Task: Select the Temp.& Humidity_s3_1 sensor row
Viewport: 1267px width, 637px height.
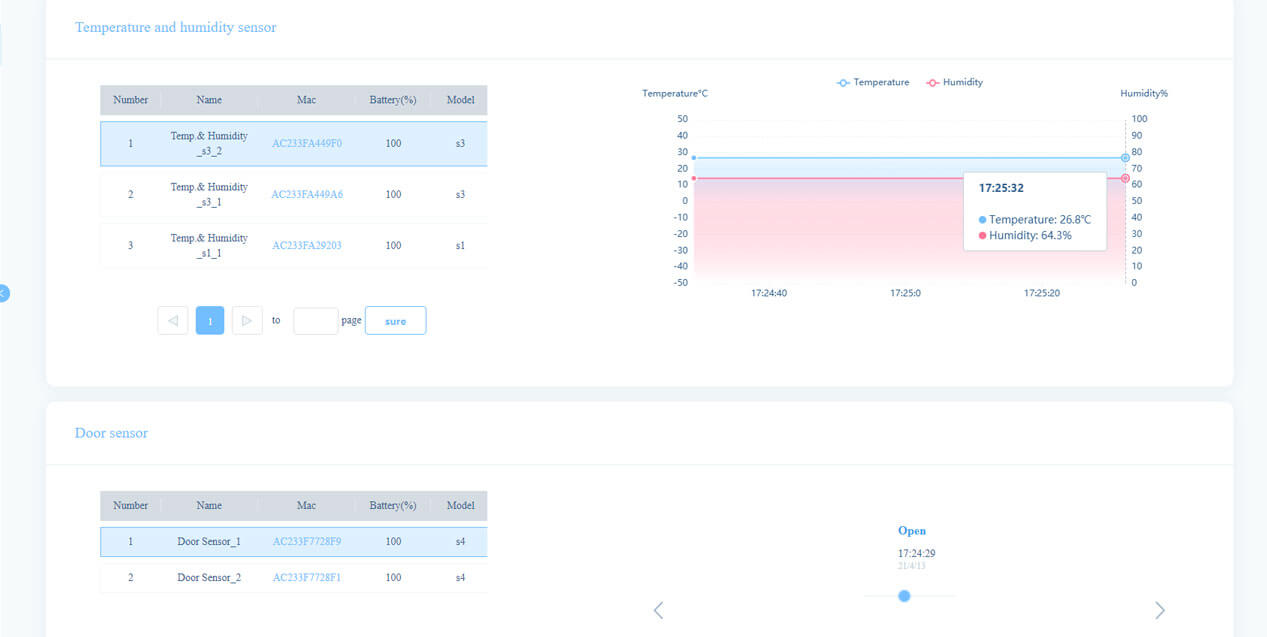Action: point(209,194)
